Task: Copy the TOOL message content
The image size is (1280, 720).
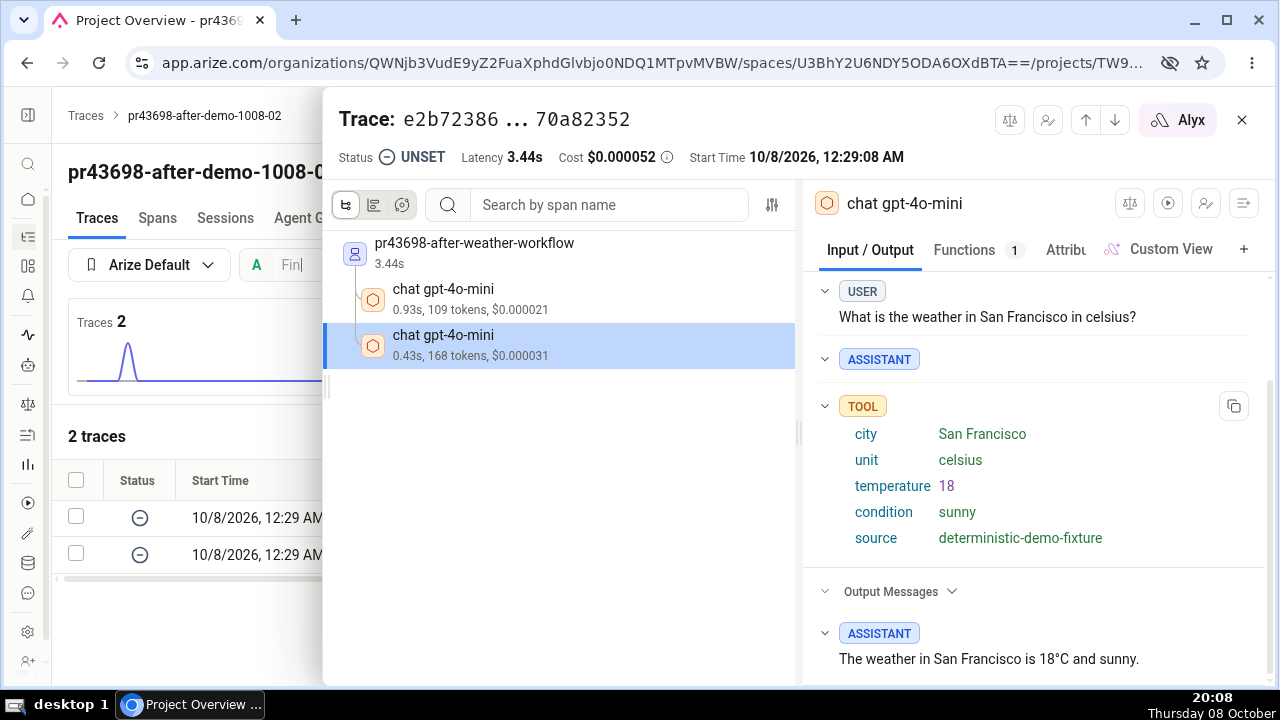Action: pyautogui.click(x=1234, y=406)
